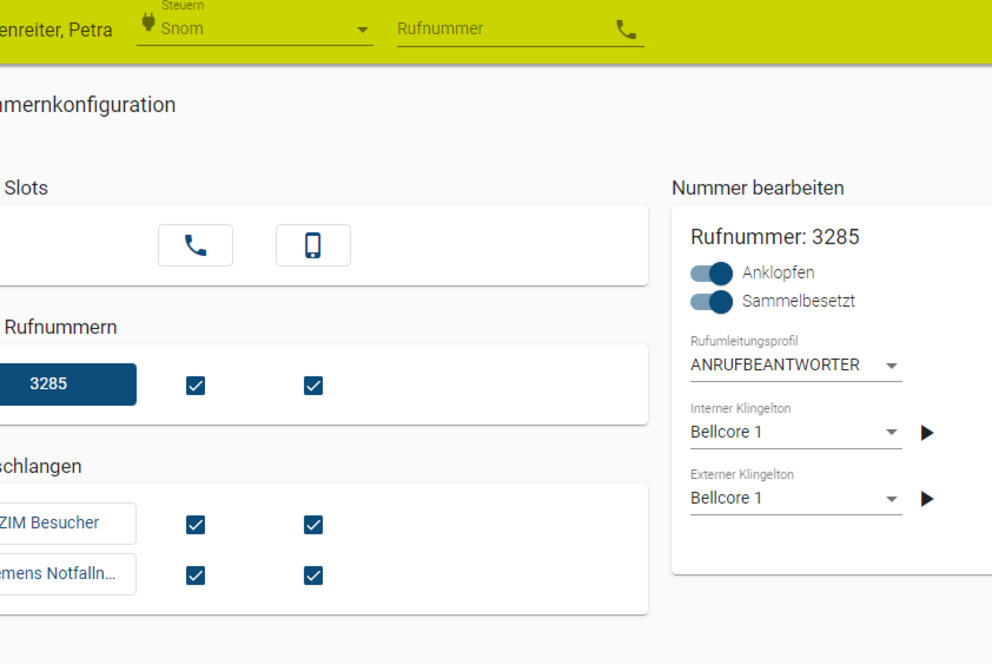Play the external ringtone preview
The height and width of the screenshot is (664, 992).
pos(927,499)
